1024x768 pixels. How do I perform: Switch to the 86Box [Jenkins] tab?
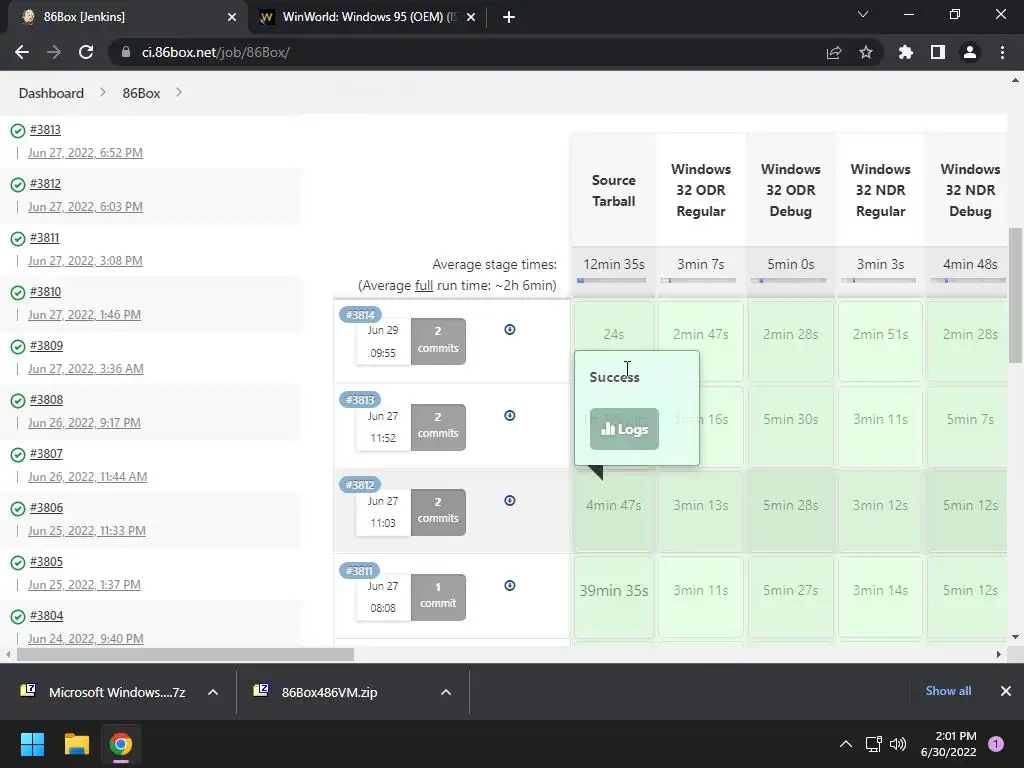127,17
